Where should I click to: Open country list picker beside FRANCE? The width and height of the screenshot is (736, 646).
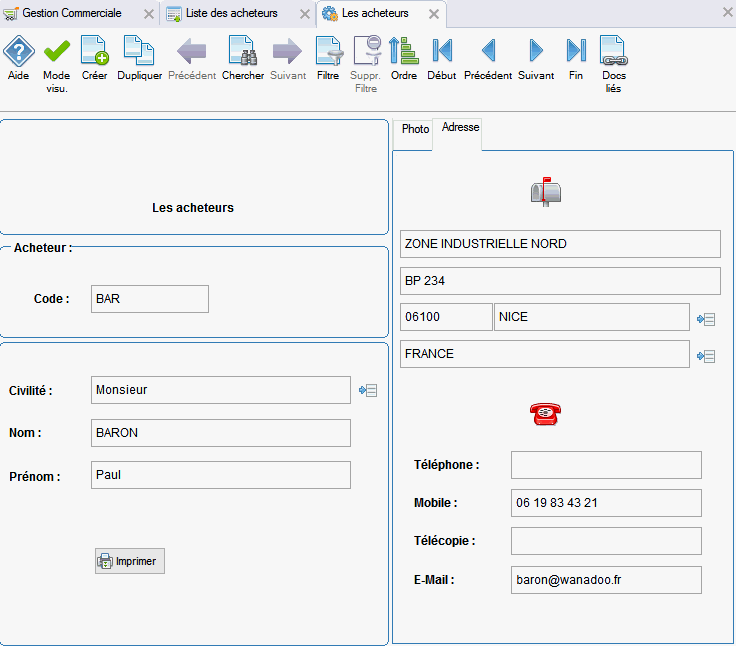click(x=706, y=356)
